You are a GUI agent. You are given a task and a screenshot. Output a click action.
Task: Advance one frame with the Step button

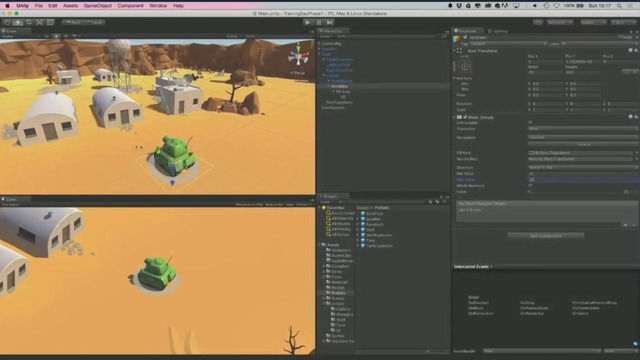coord(329,22)
